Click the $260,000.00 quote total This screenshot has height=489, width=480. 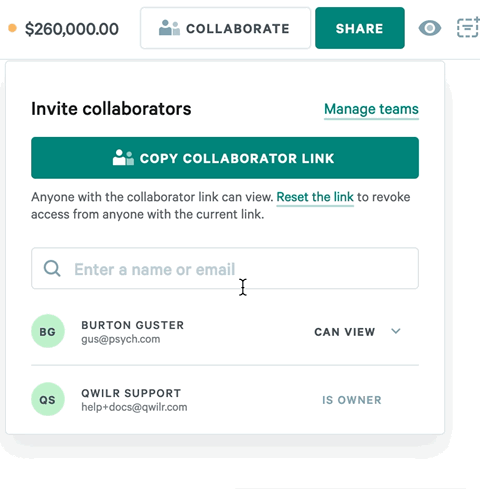tap(72, 29)
